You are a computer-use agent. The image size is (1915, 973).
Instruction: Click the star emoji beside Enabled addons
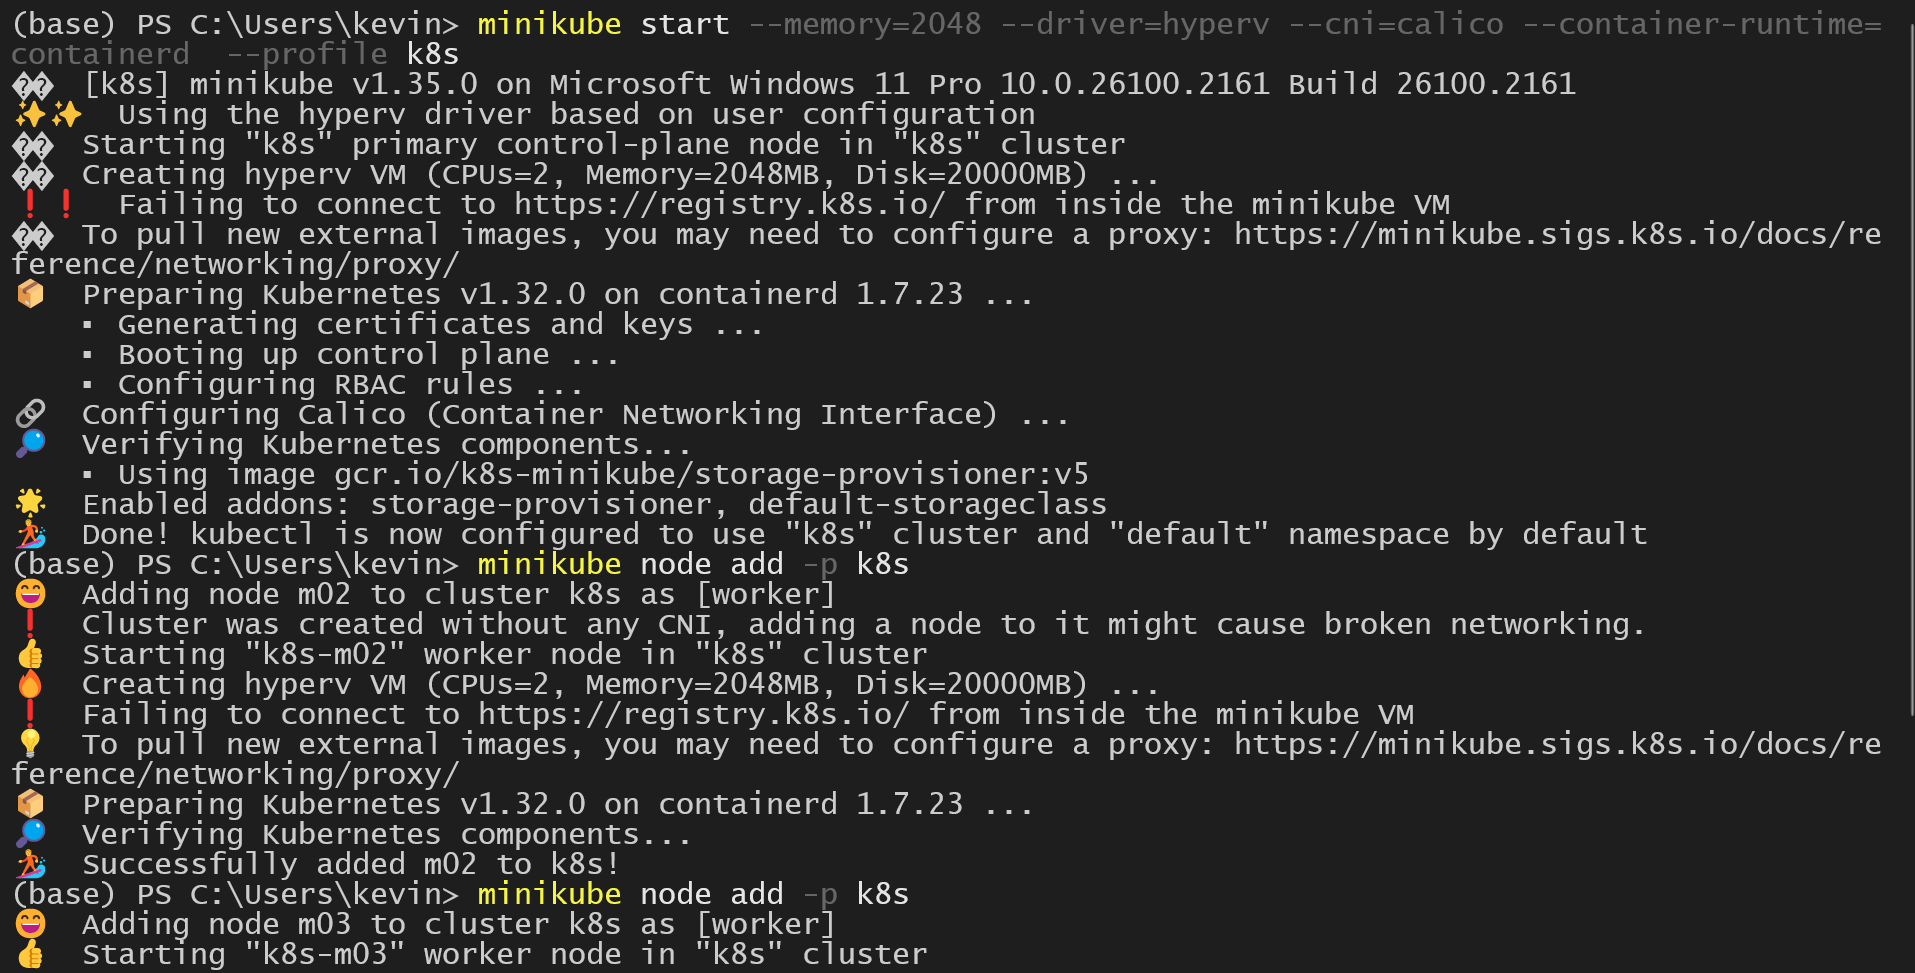30,503
